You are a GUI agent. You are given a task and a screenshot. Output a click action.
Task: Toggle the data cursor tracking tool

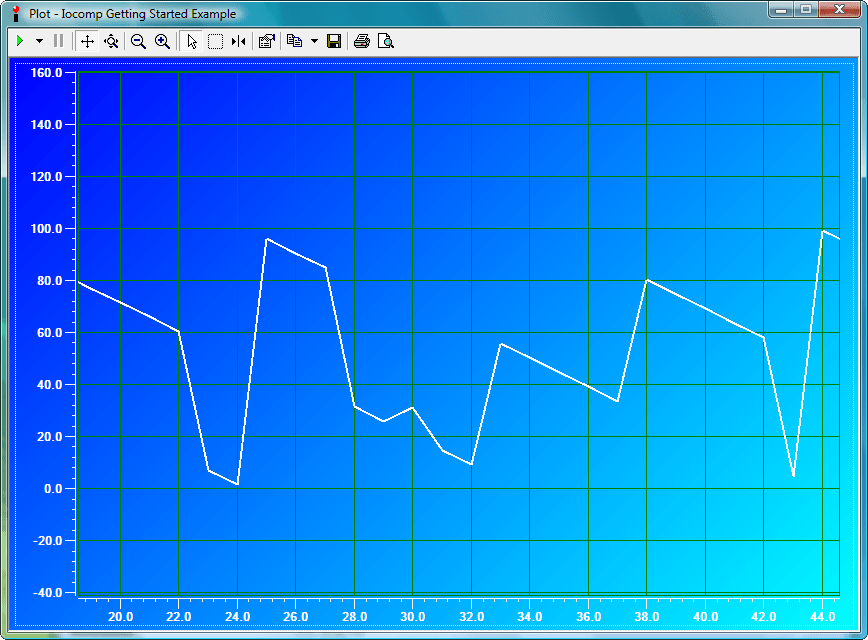coord(238,41)
